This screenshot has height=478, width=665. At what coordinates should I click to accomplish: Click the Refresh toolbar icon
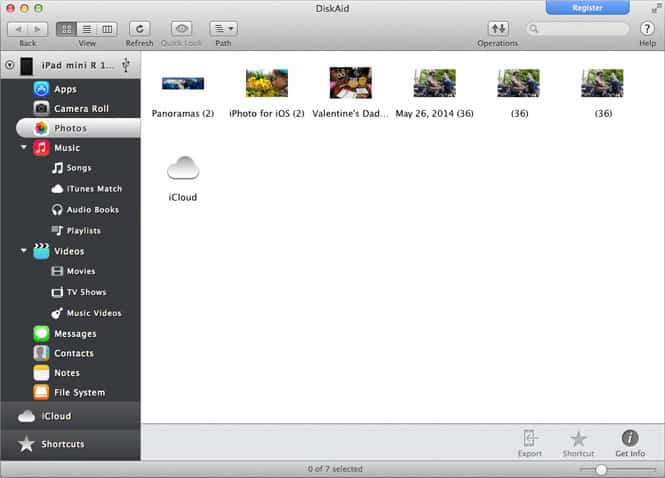tap(140, 29)
